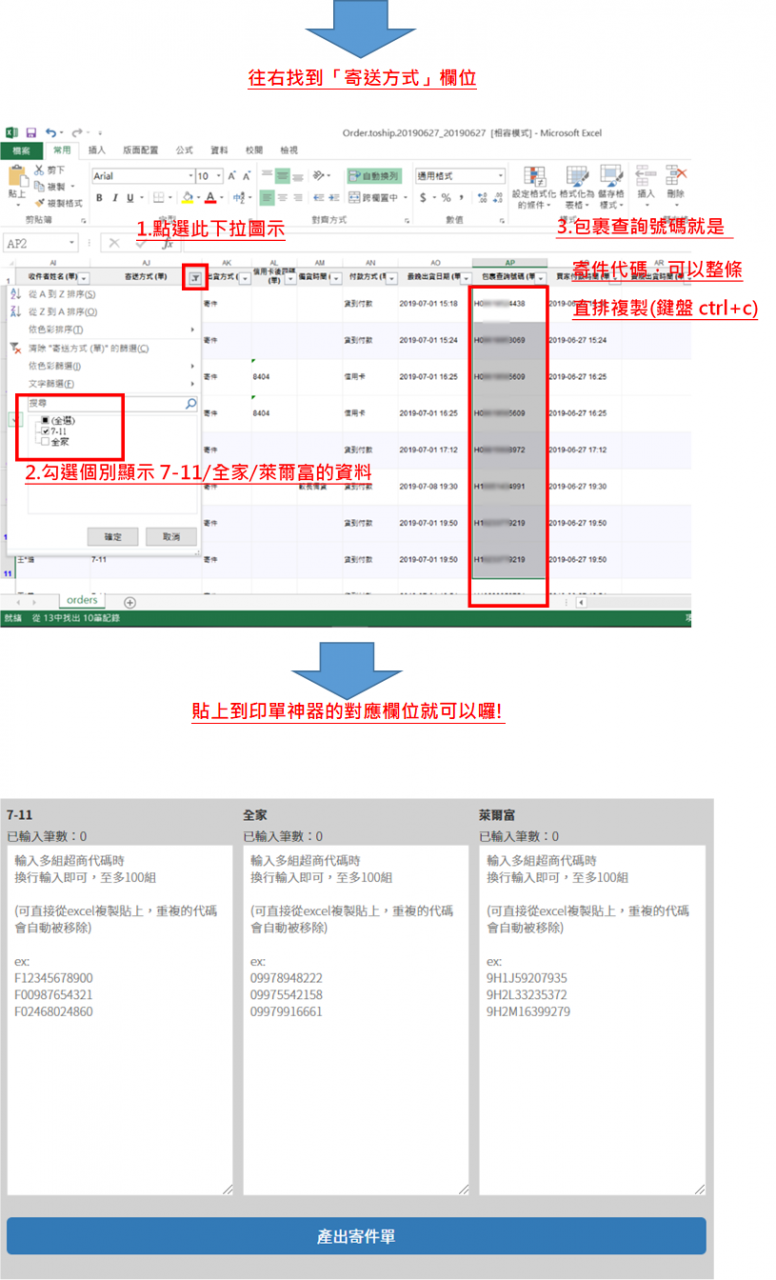Open the 包裹查詢號碼 column filter dropdown
The height and width of the screenshot is (1280, 776).
tap(540, 278)
